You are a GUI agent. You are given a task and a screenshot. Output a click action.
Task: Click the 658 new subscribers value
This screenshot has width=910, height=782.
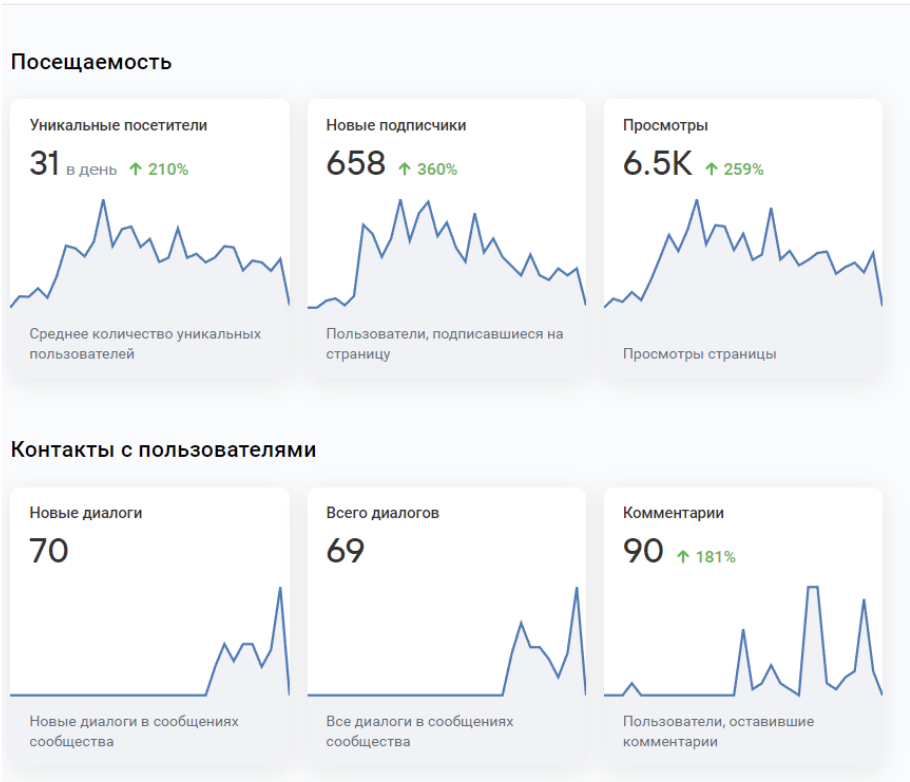click(356, 163)
